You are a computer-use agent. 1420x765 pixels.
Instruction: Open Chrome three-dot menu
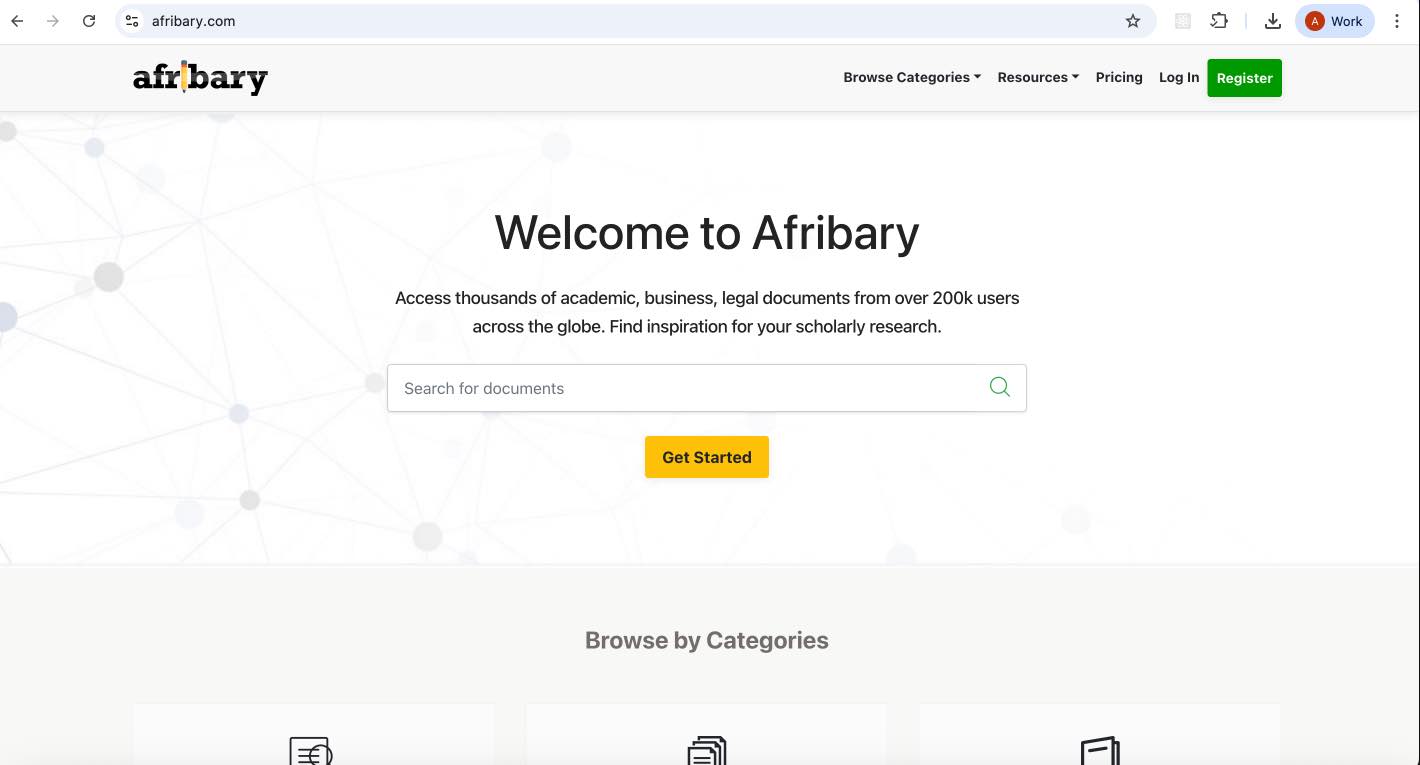click(x=1397, y=21)
